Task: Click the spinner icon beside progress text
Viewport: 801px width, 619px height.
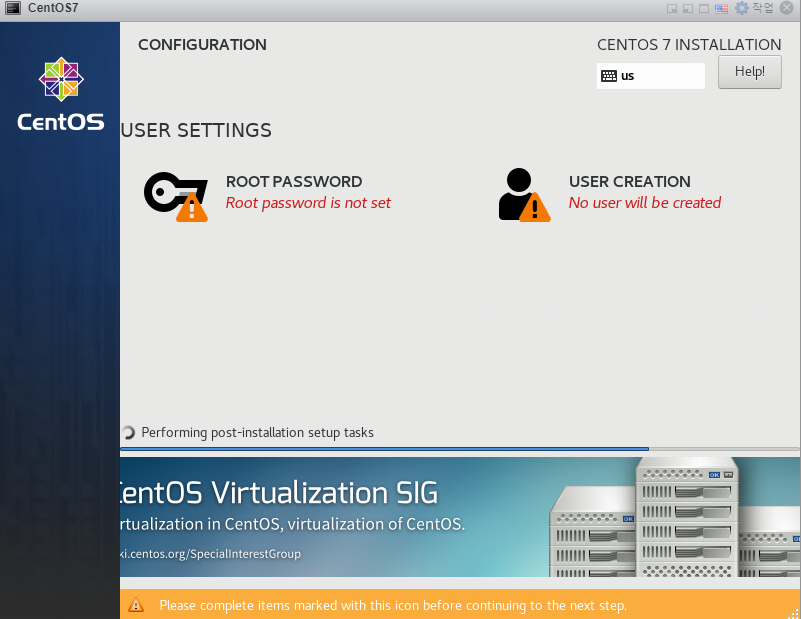Action: pyautogui.click(x=128, y=433)
